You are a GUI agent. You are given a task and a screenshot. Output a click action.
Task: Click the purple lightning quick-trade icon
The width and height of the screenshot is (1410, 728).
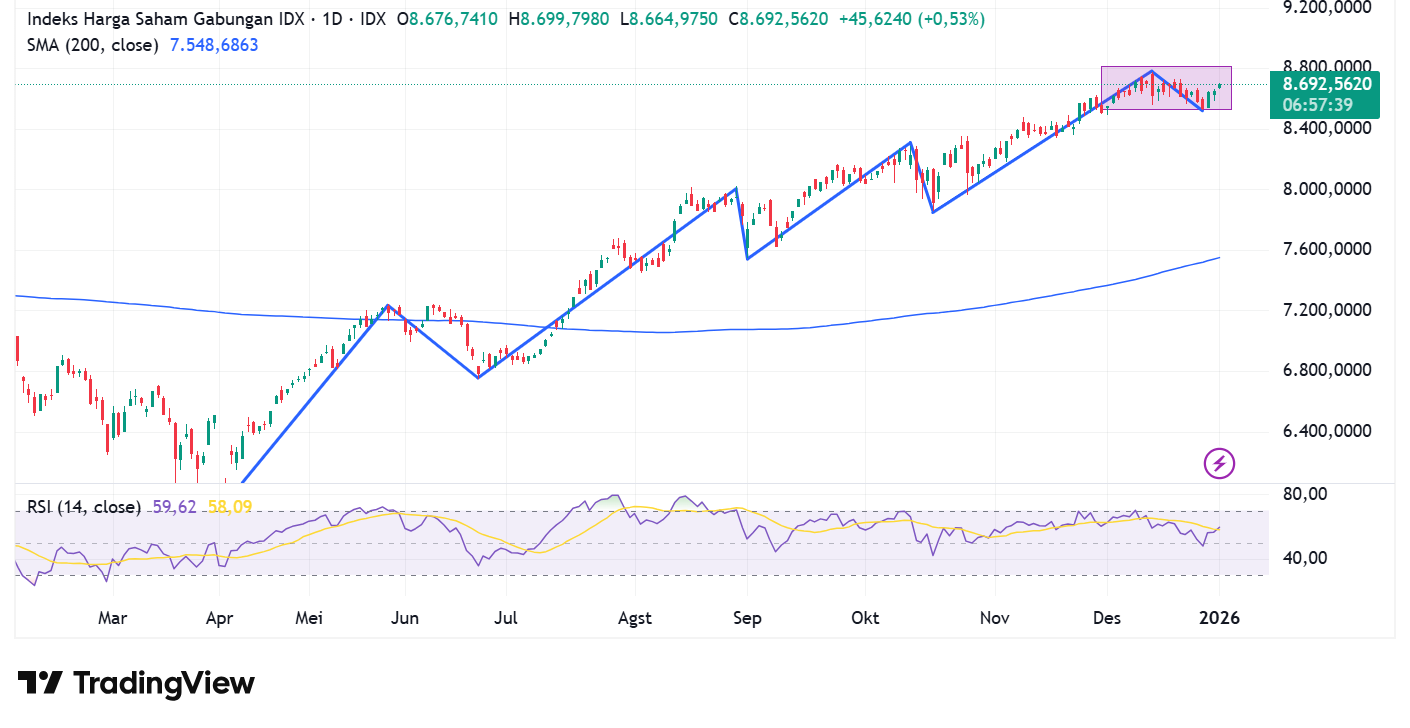pyautogui.click(x=1218, y=464)
